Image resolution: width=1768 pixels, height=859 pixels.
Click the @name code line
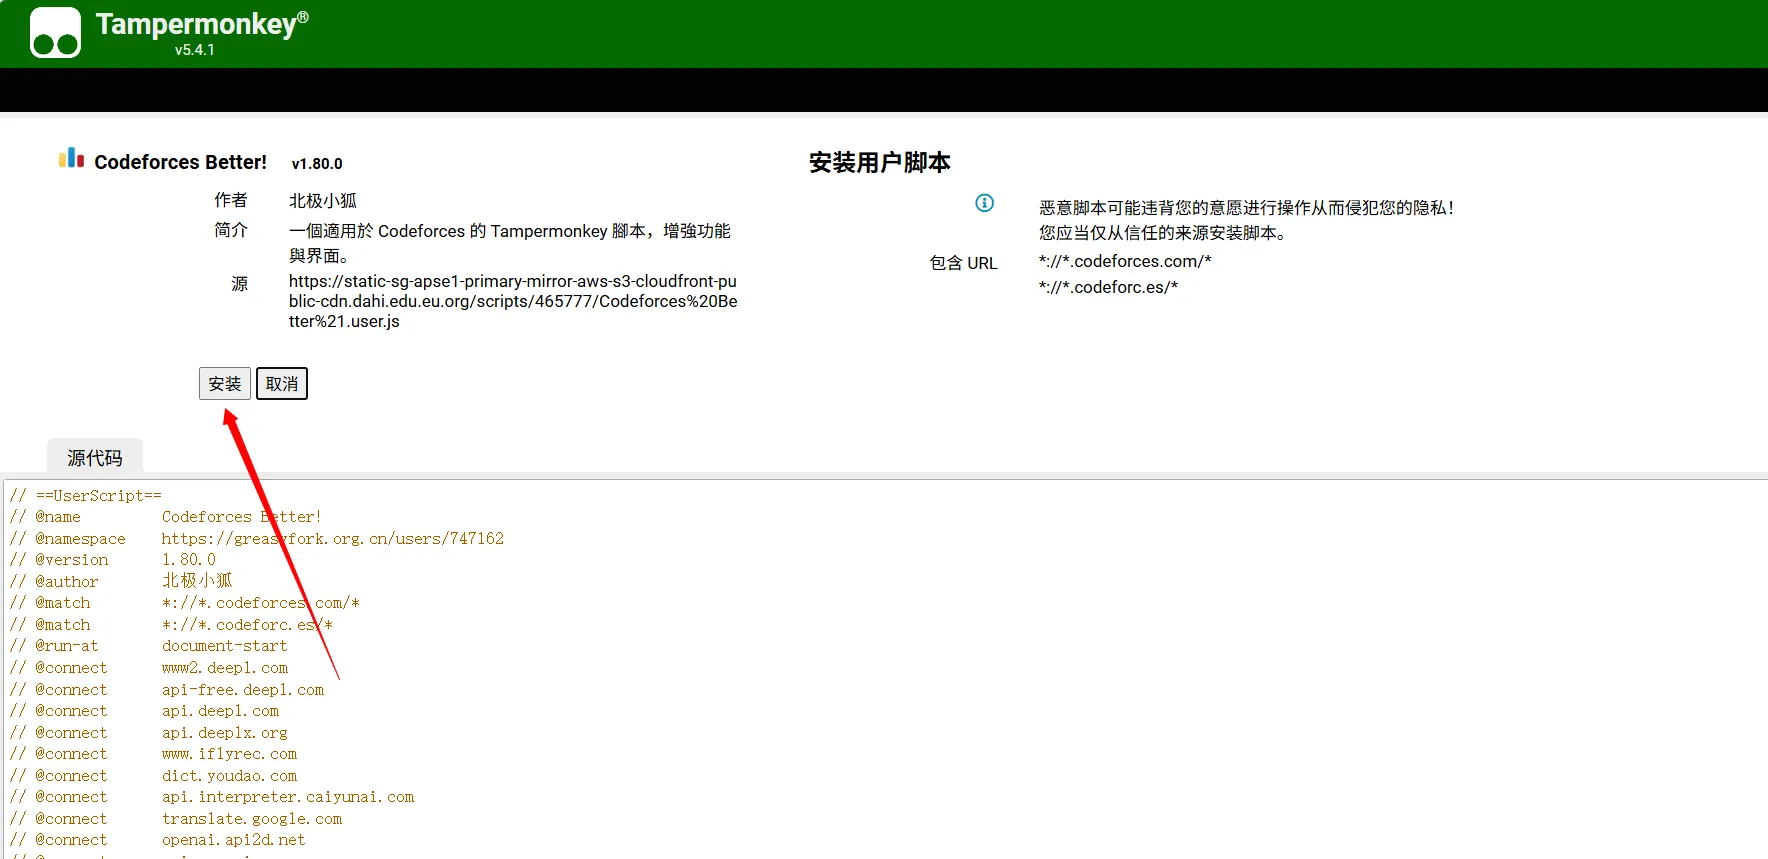pos(166,517)
